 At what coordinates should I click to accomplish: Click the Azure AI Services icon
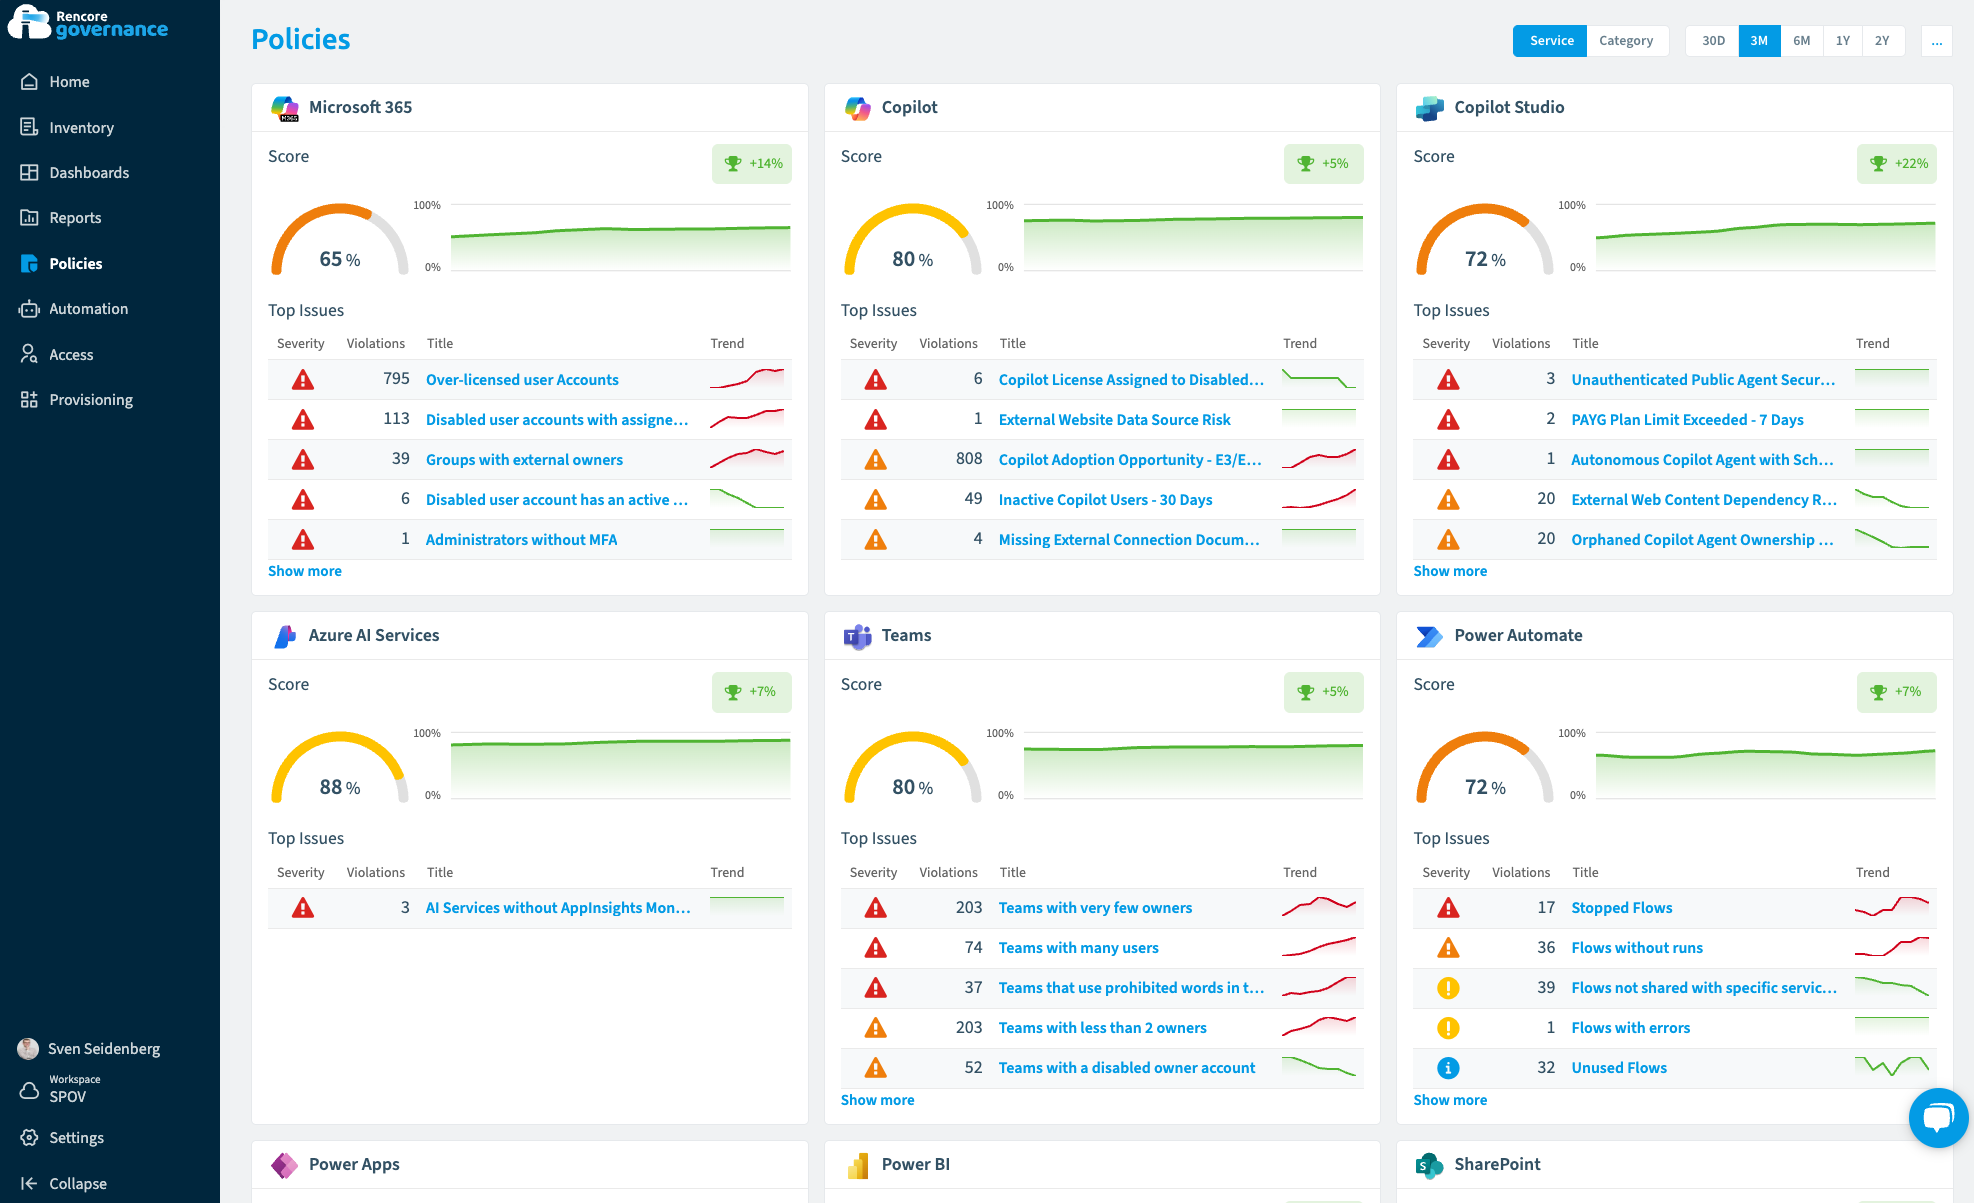[285, 636]
